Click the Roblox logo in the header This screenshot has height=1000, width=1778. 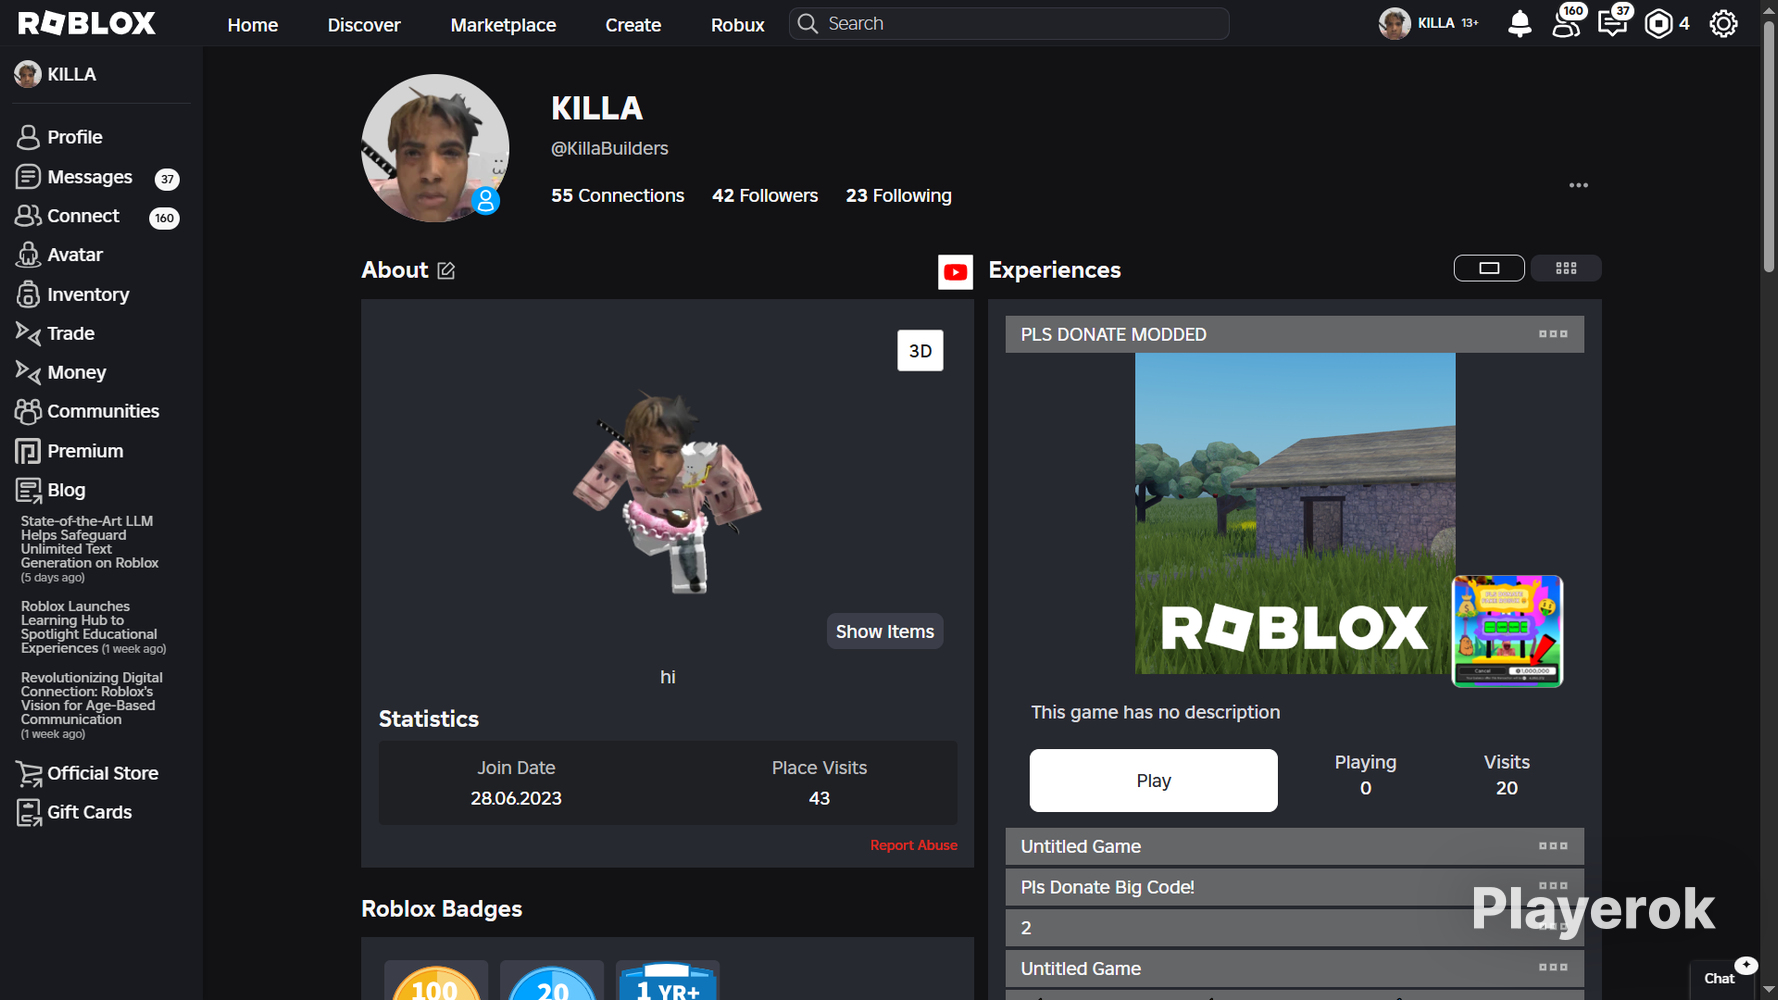click(x=87, y=23)
